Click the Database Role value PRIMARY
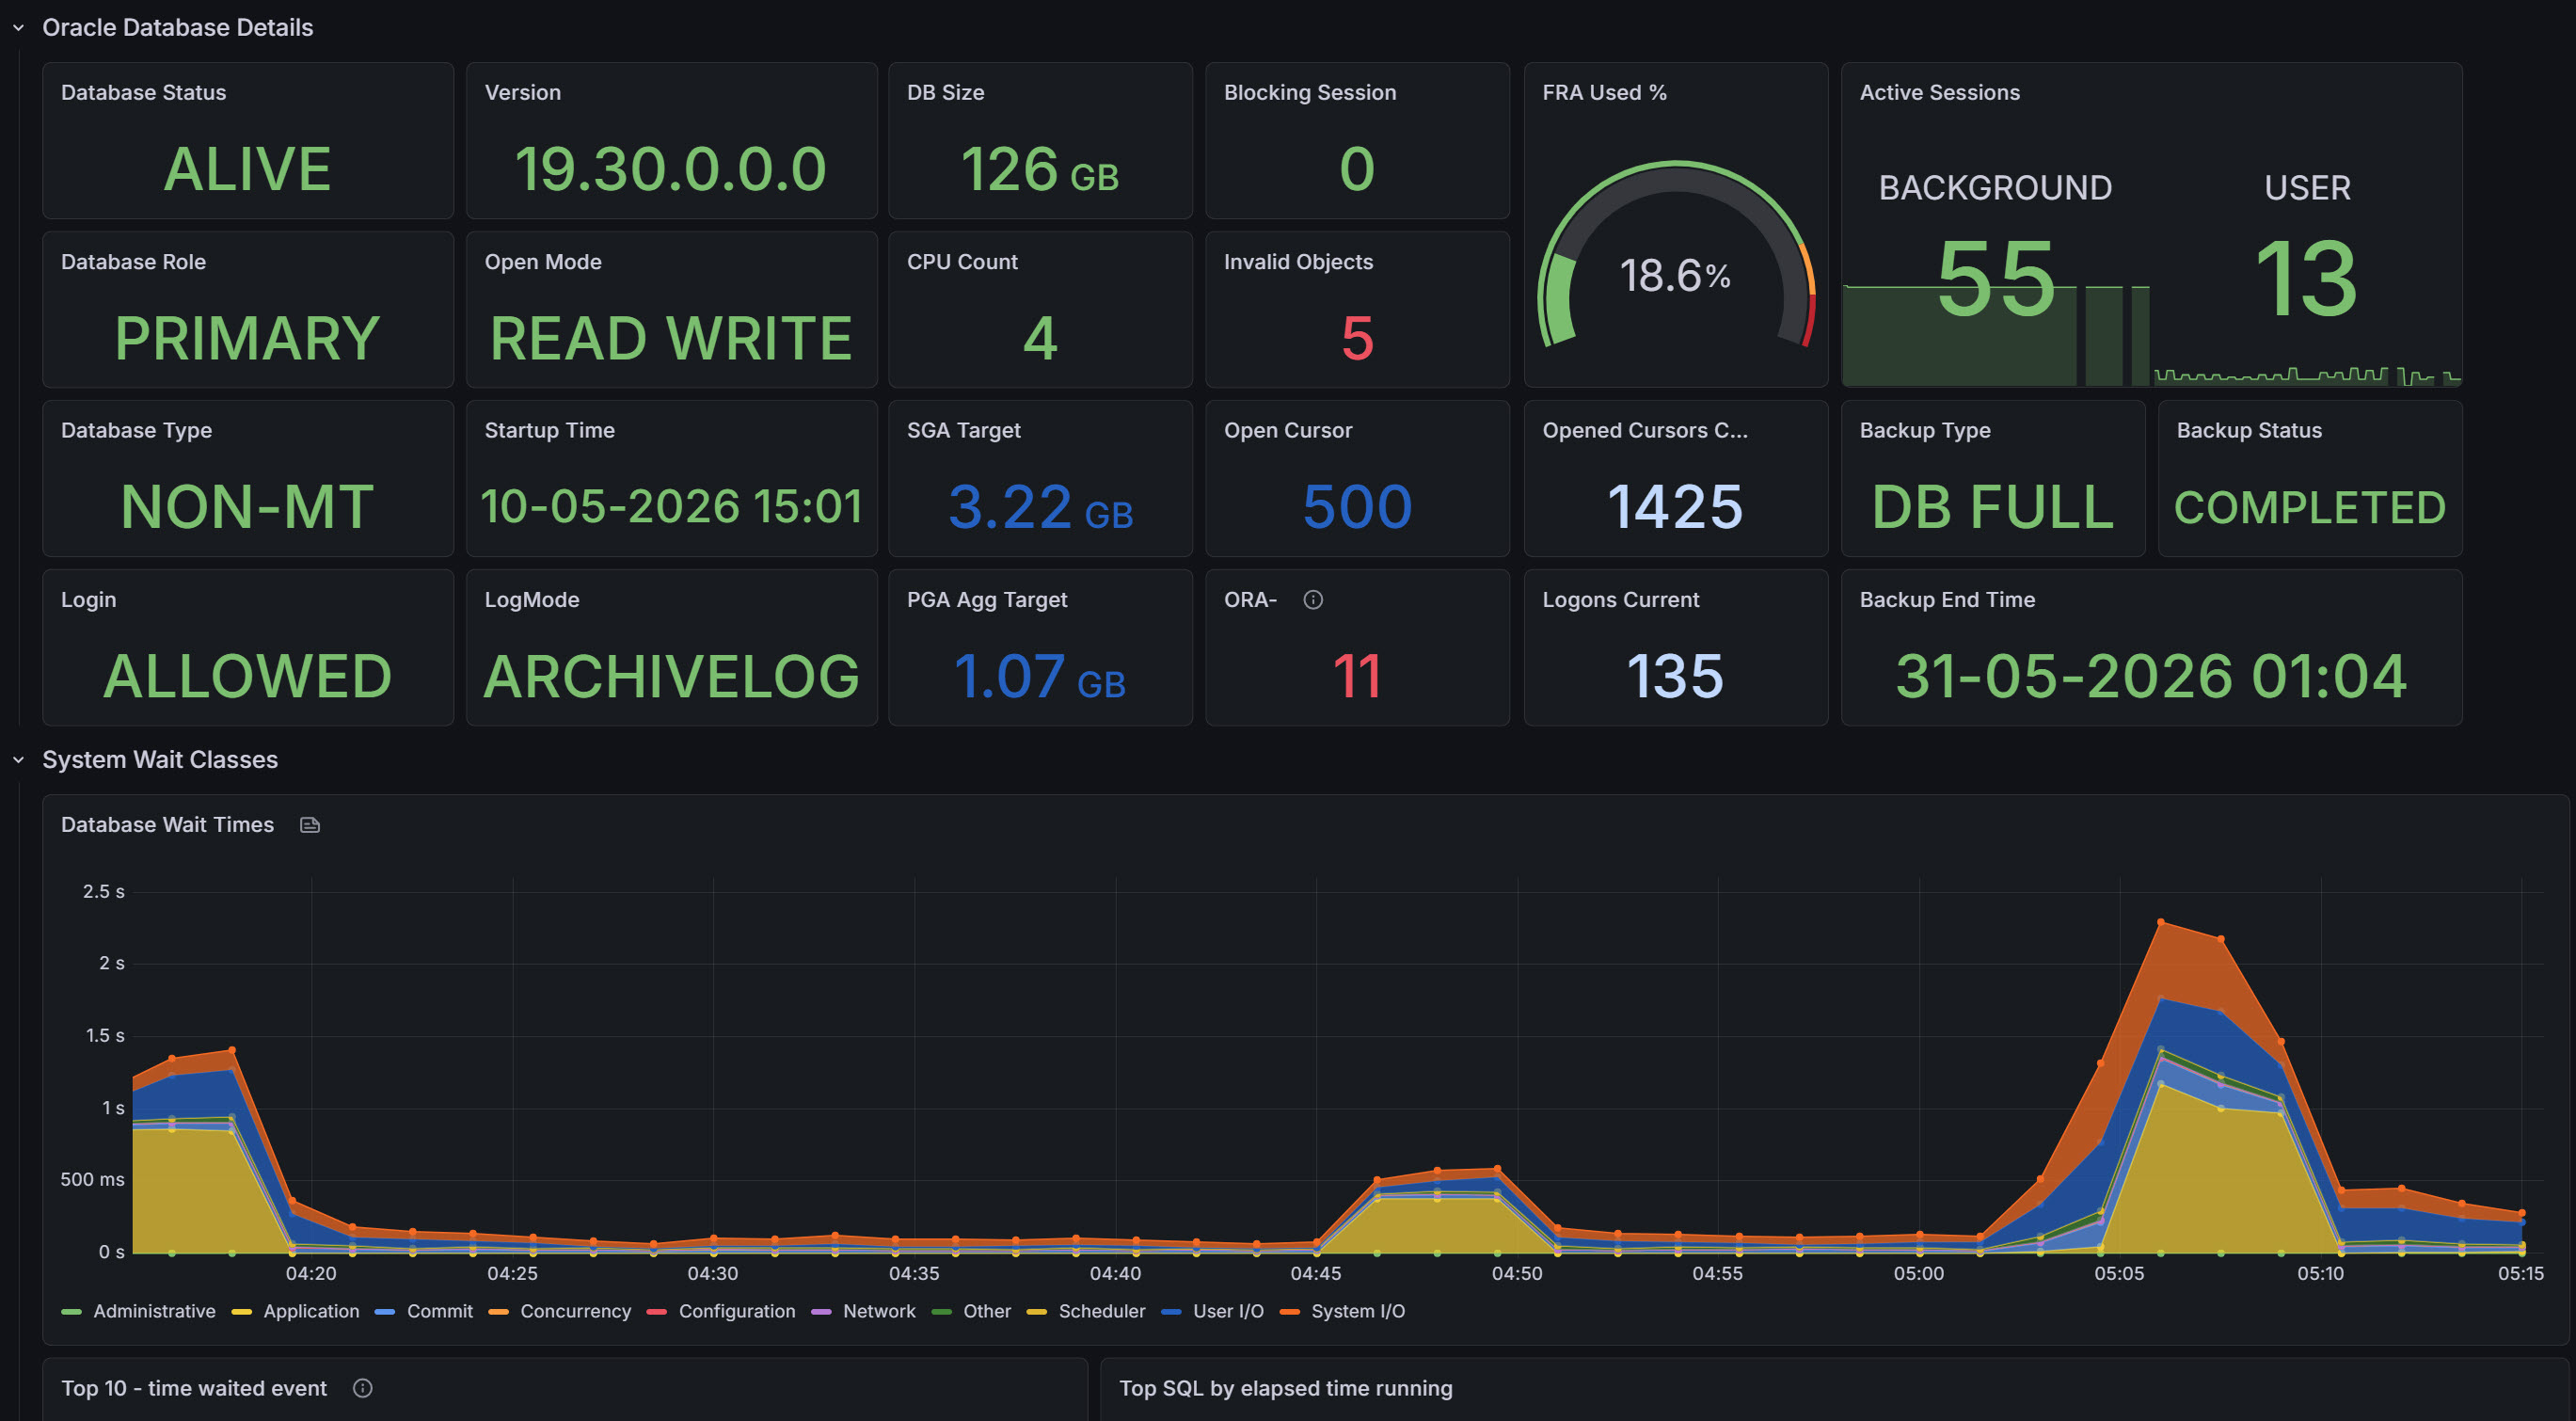2576x1421 pixels. [x=248, y=338]
